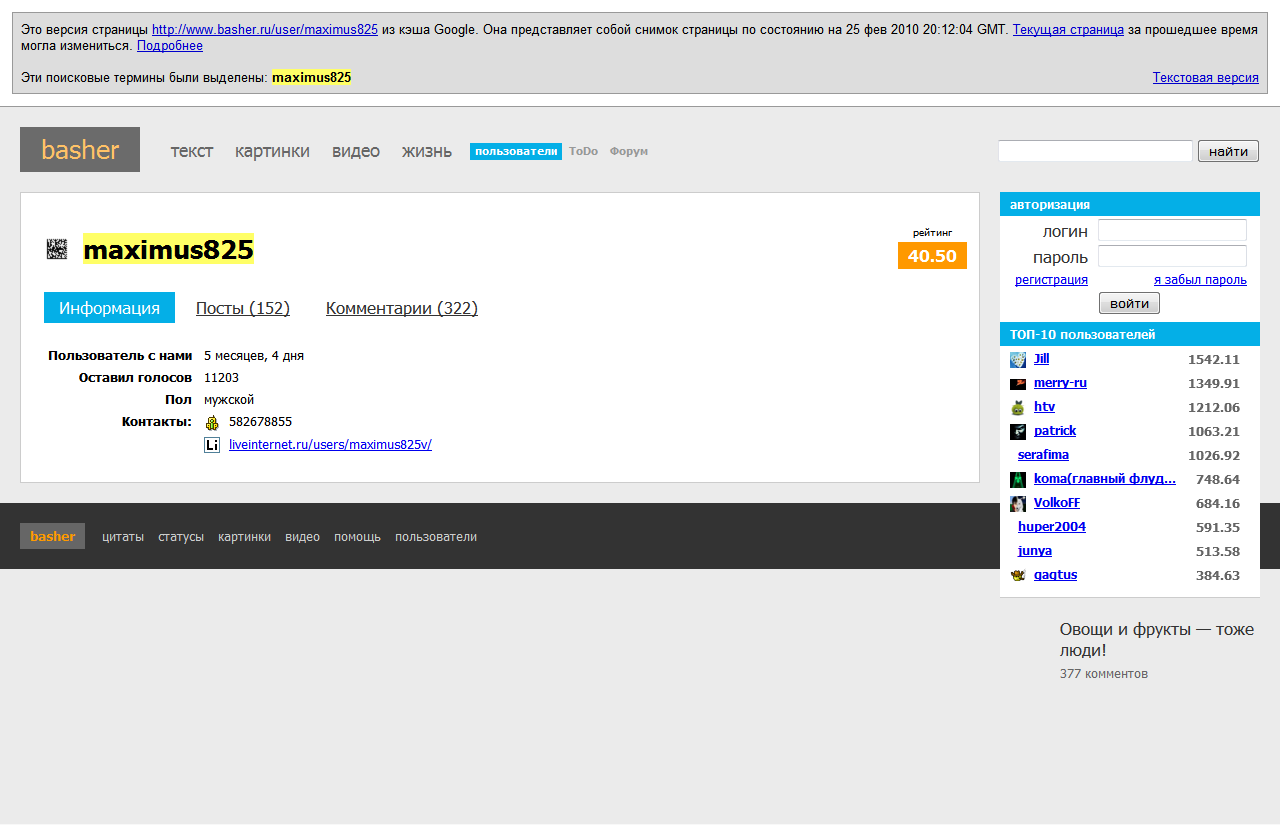Click the orange 40.50 rating badge
The width and height of the screenshot is (1280, 825).
[932, 256]
